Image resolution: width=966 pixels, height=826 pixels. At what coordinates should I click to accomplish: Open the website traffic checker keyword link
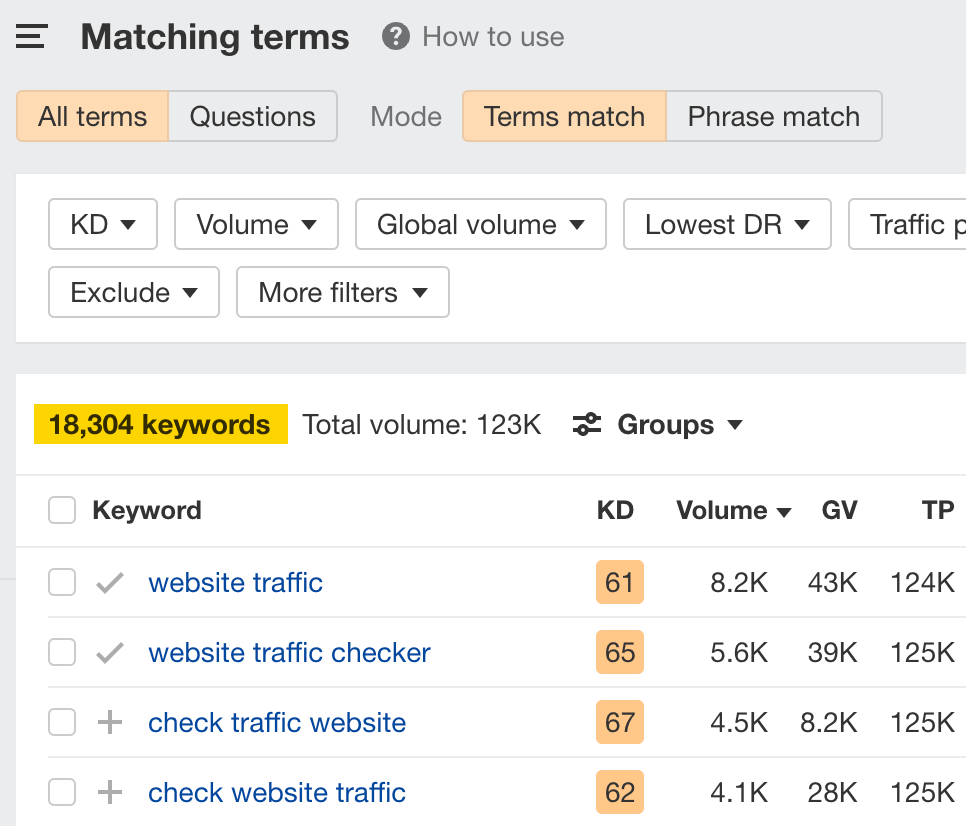pyautogui.click(x=289, y=652)
